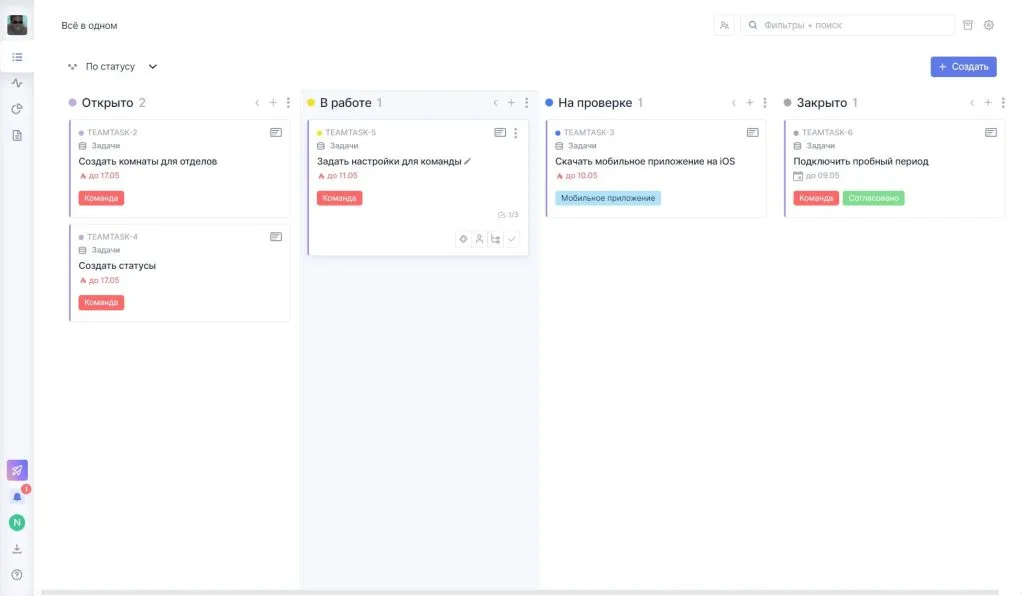Click the download icon in sidebar
This screenshot has height=596, width=1024.
(x=17, y=548)
